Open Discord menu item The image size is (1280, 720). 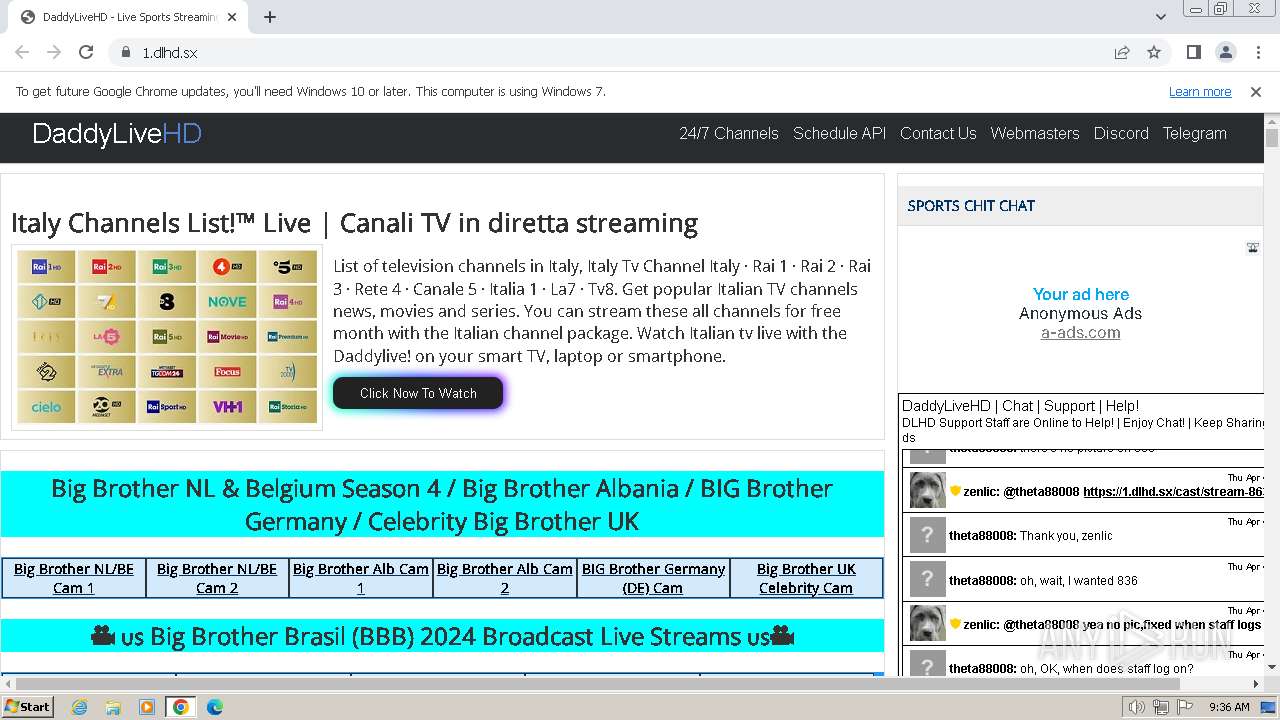click(1121, 134)
